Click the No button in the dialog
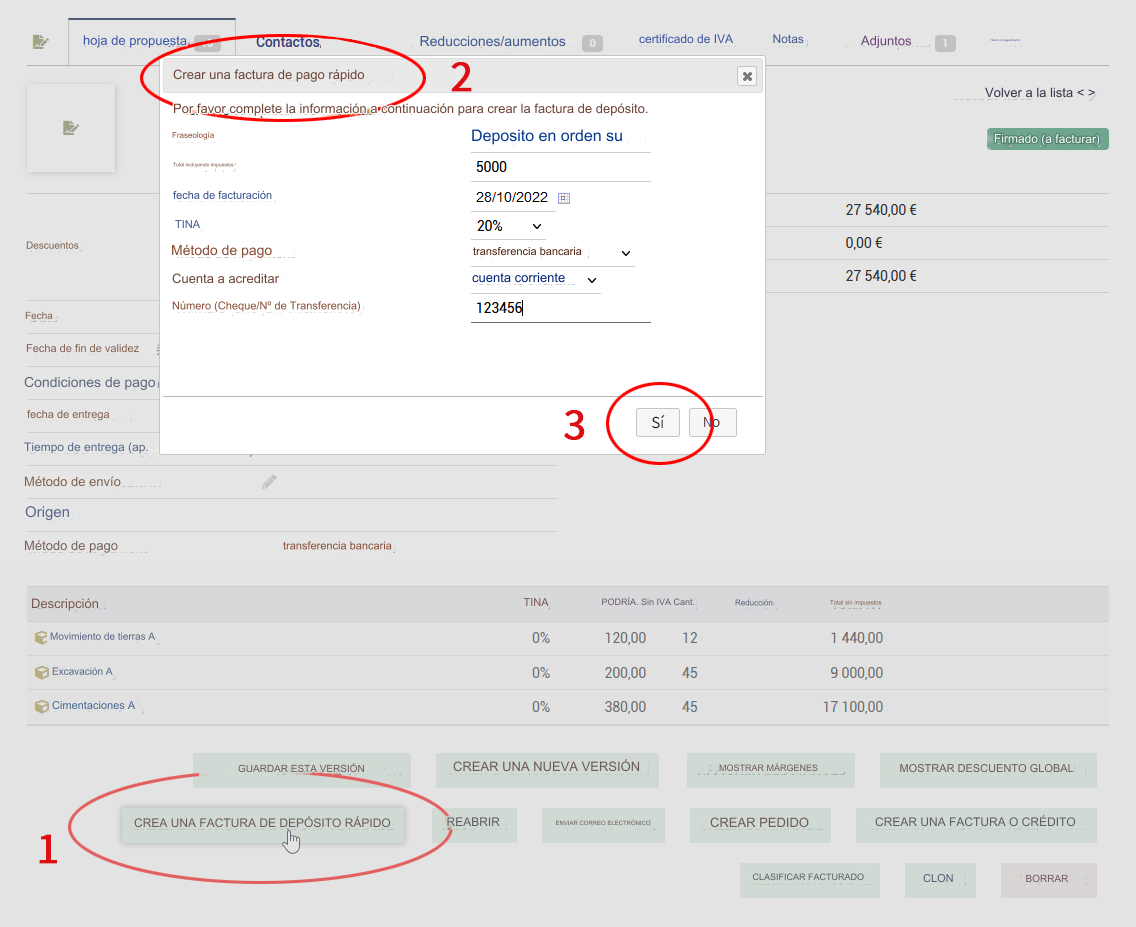 (x=712, y=423)
